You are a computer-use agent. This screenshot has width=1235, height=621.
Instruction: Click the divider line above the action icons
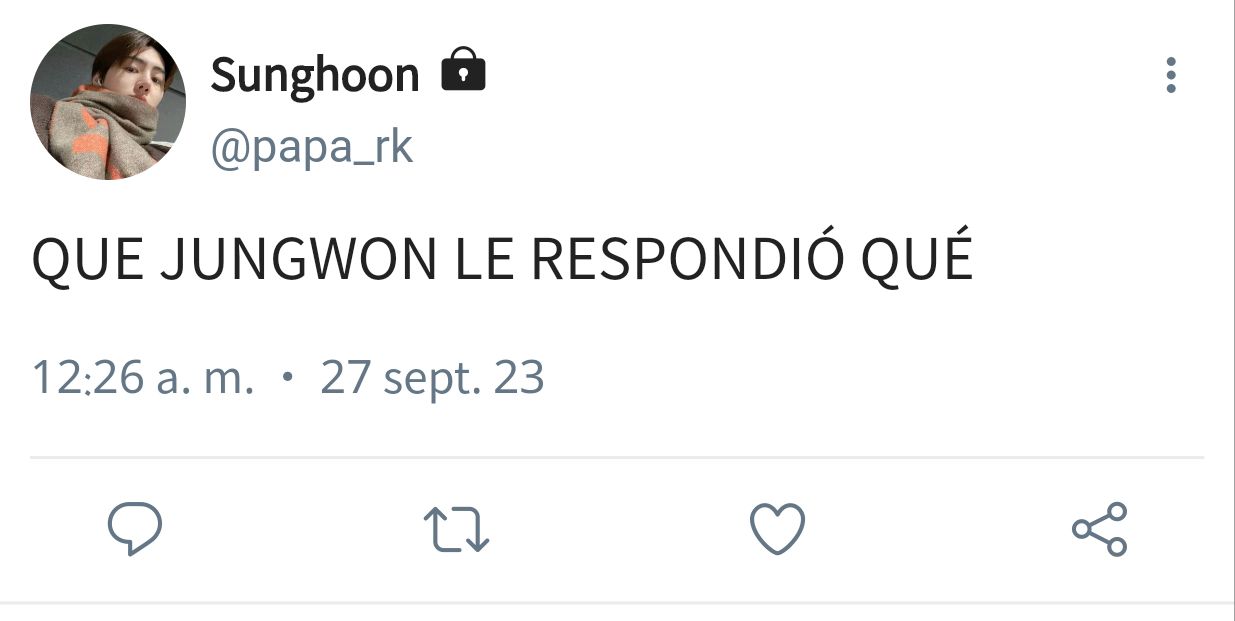617,458
